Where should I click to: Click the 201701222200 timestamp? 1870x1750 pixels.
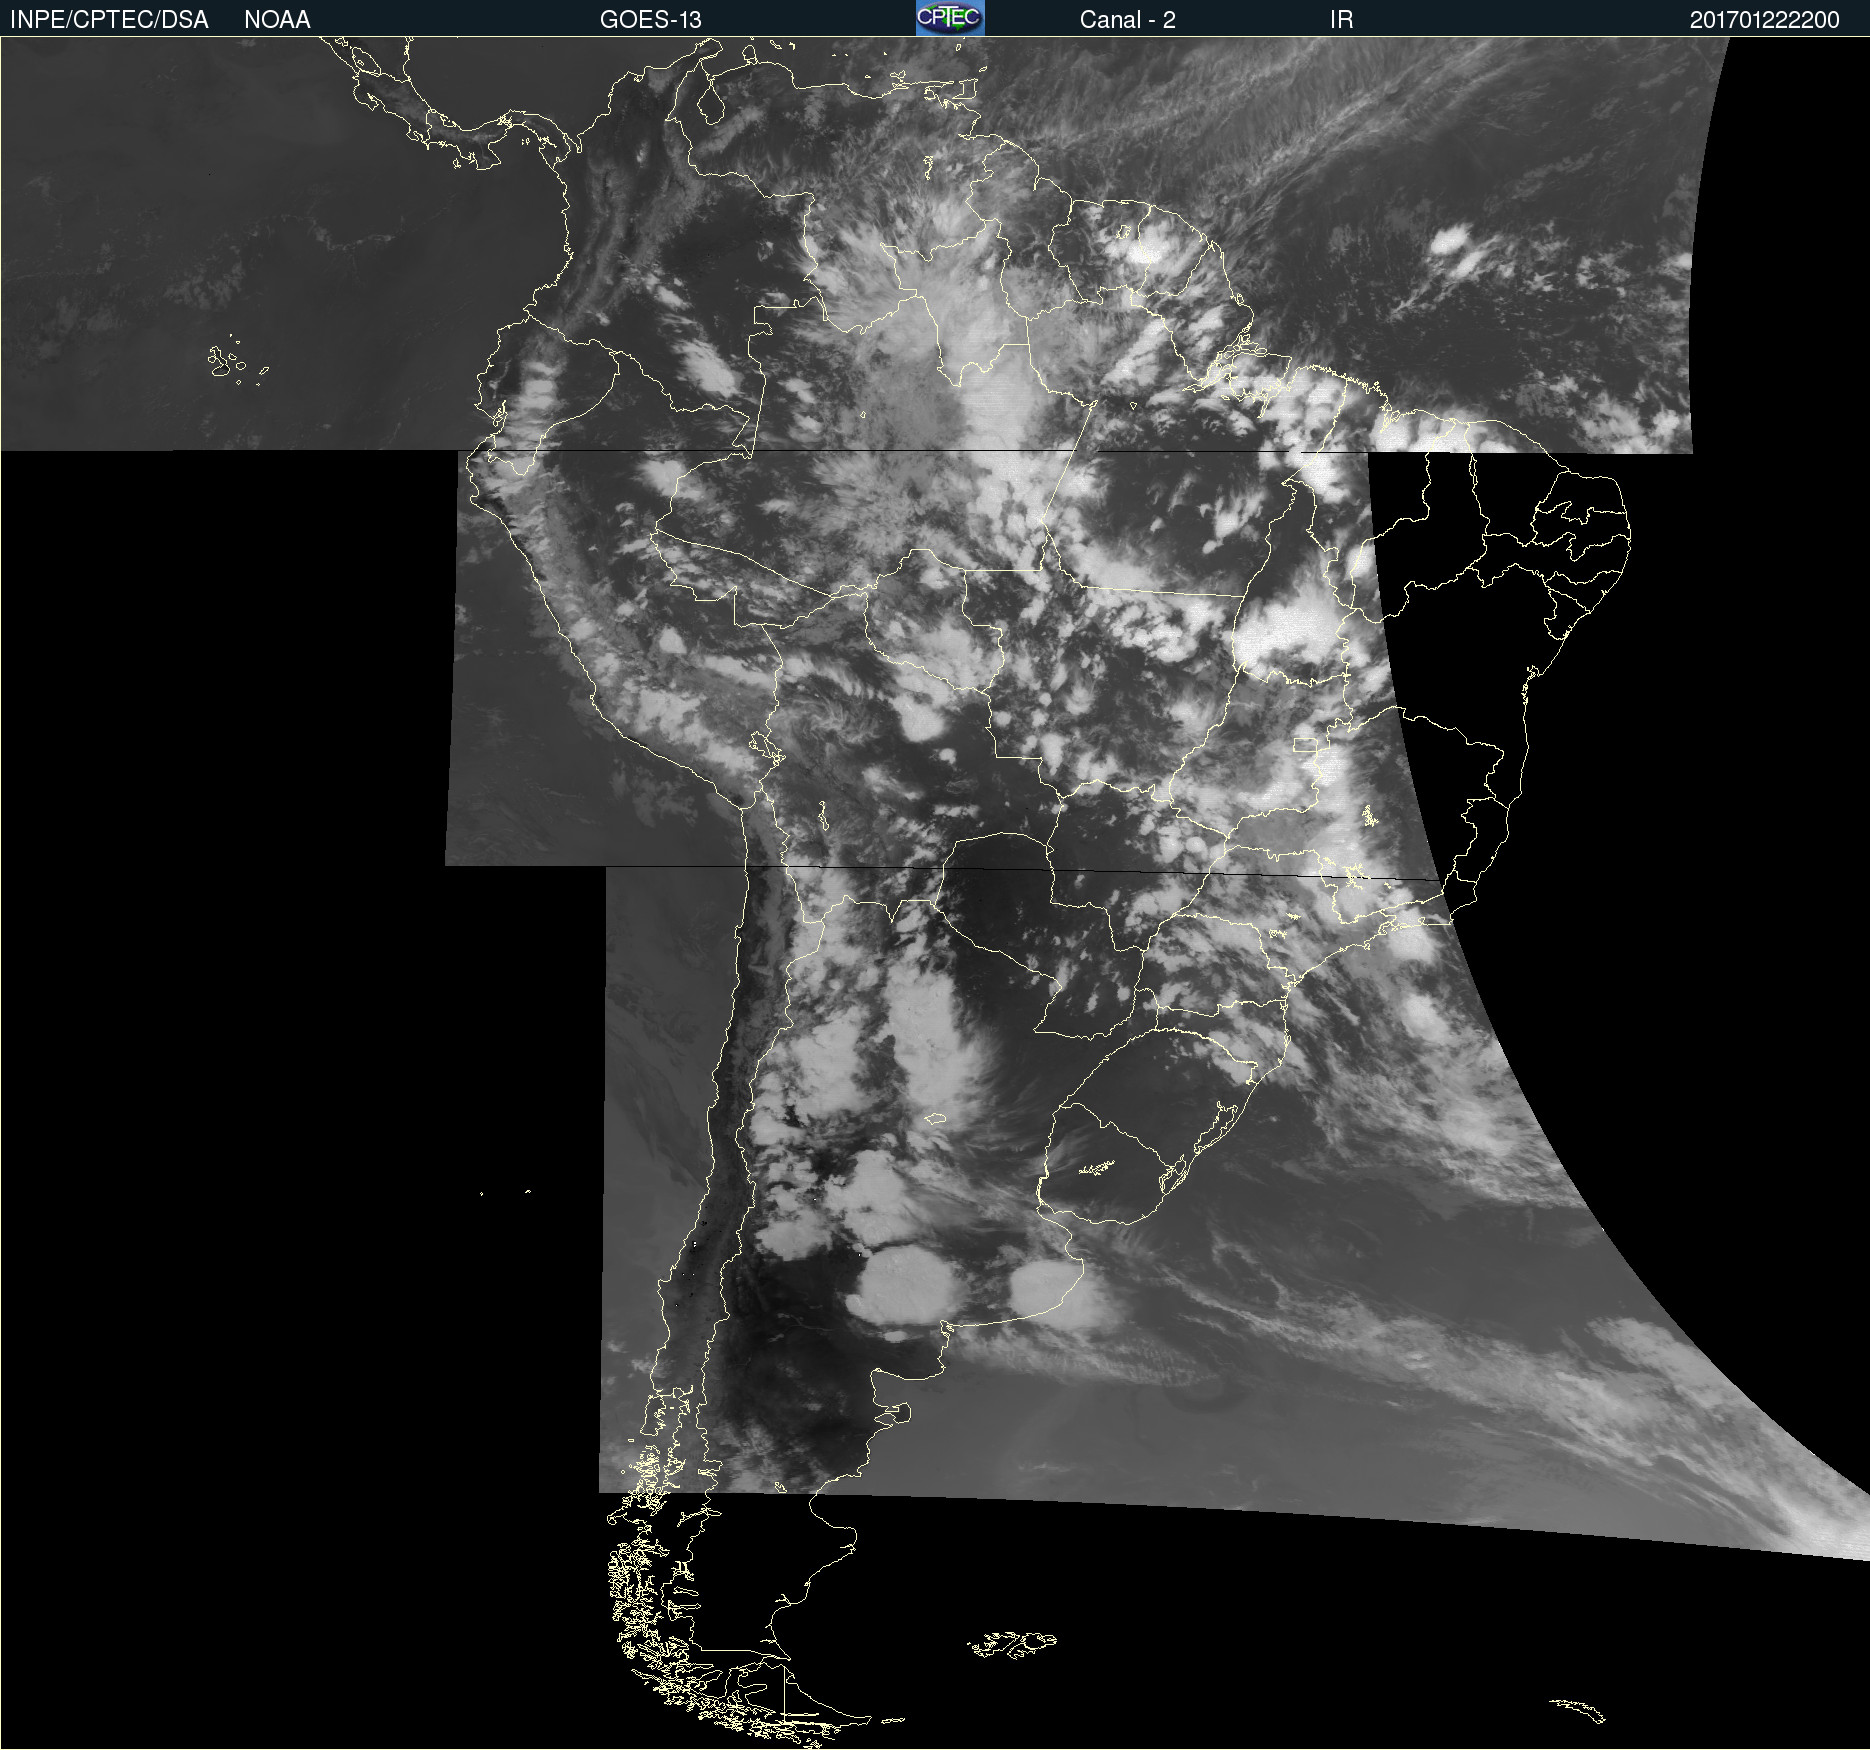[x=1764, y=20]
